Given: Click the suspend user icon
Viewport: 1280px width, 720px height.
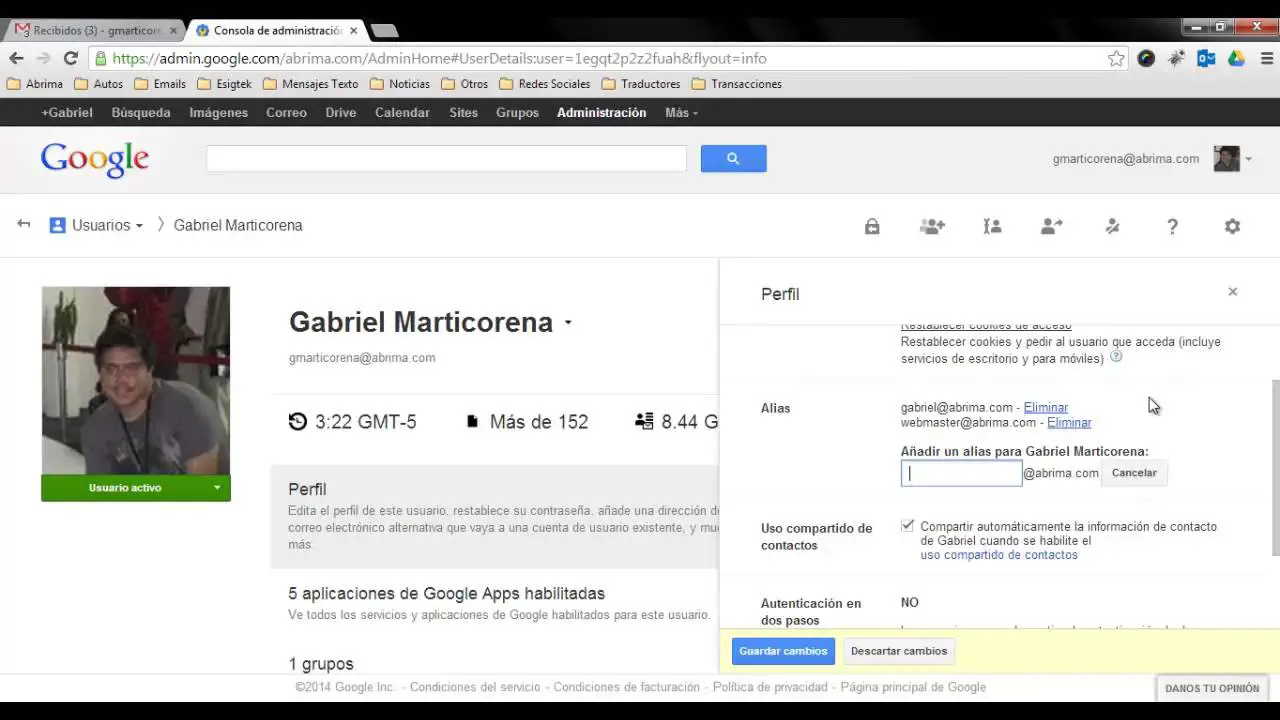Looking at the screenshot, I should point(1112,227).
